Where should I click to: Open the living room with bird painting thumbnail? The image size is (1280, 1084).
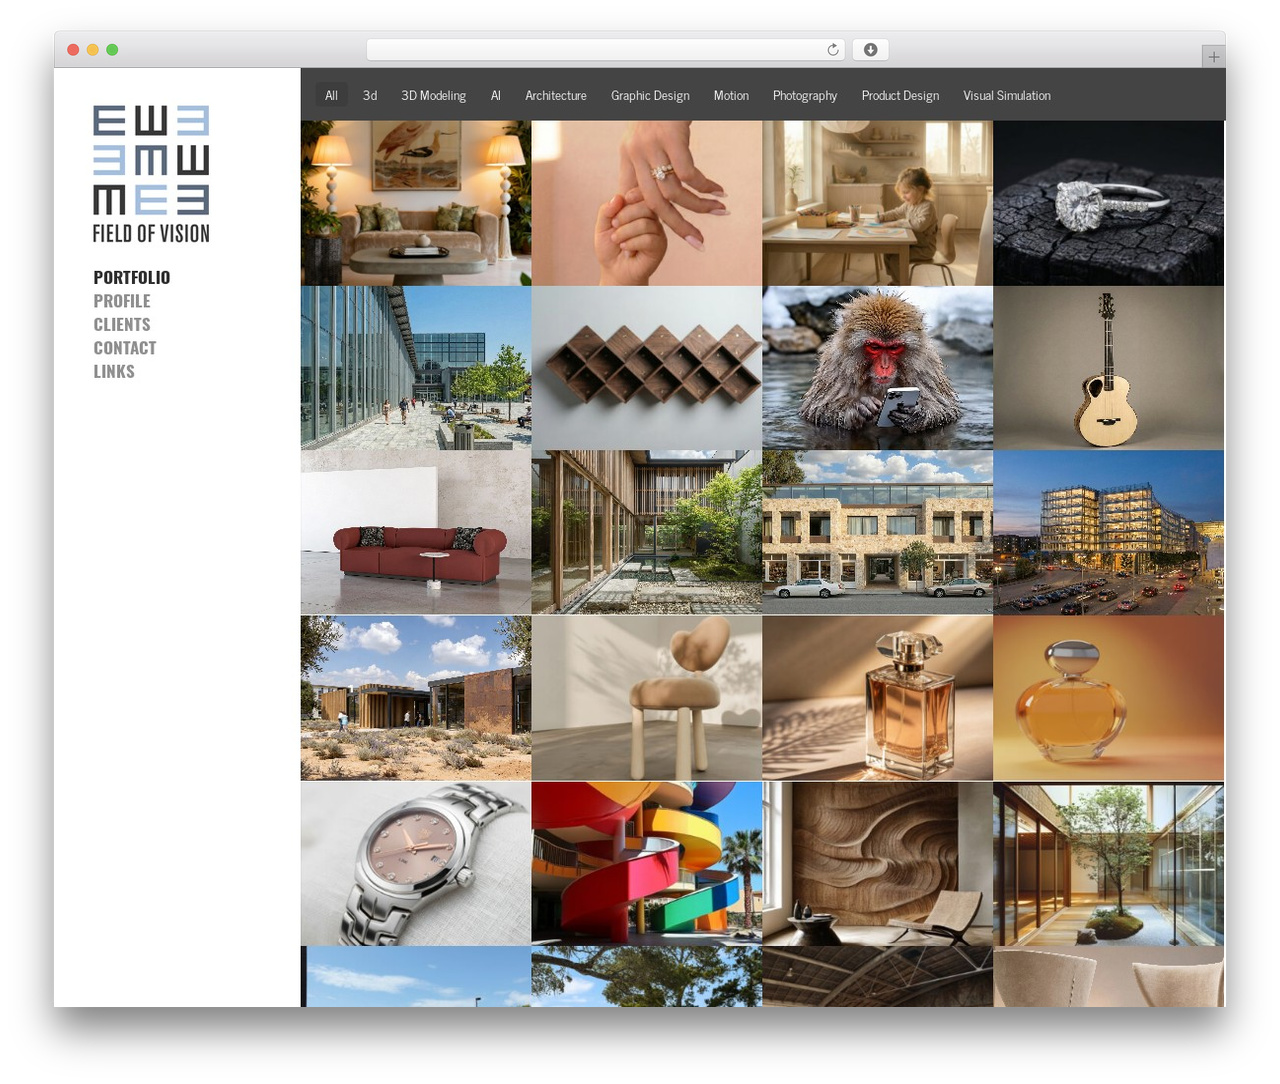(x=416, y=203)
